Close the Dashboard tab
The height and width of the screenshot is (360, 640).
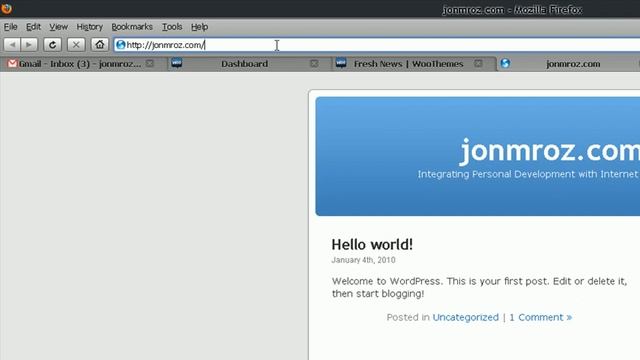pyautogui.click(x=314, y=63)
